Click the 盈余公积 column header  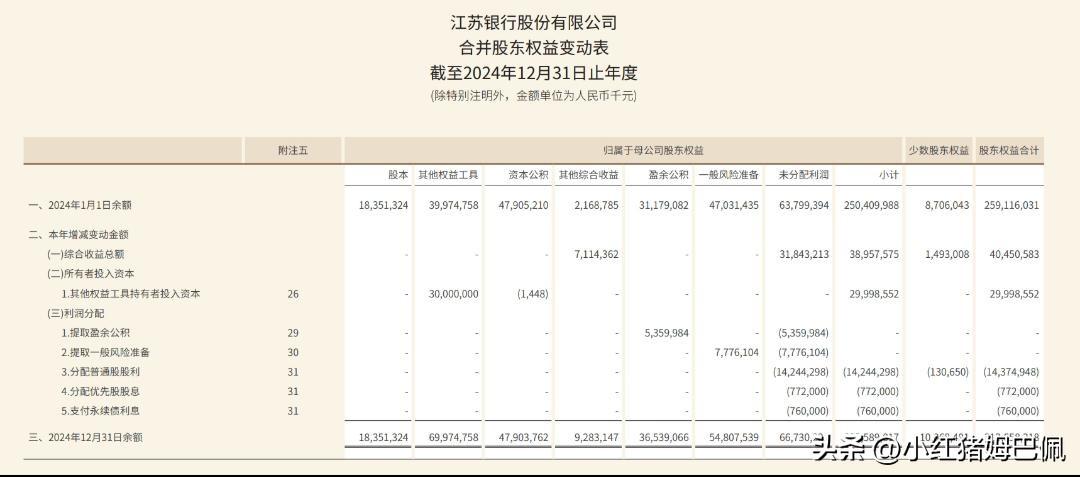668,175
